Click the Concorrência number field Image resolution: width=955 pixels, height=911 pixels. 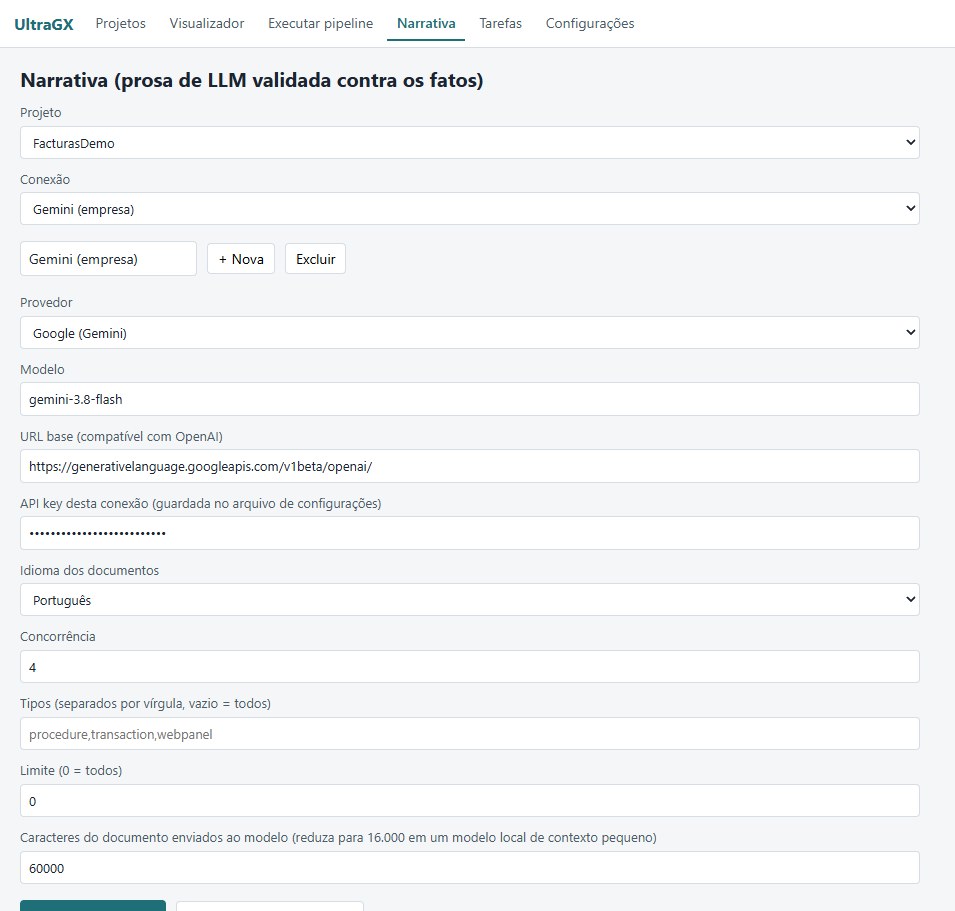coord(470,666)
